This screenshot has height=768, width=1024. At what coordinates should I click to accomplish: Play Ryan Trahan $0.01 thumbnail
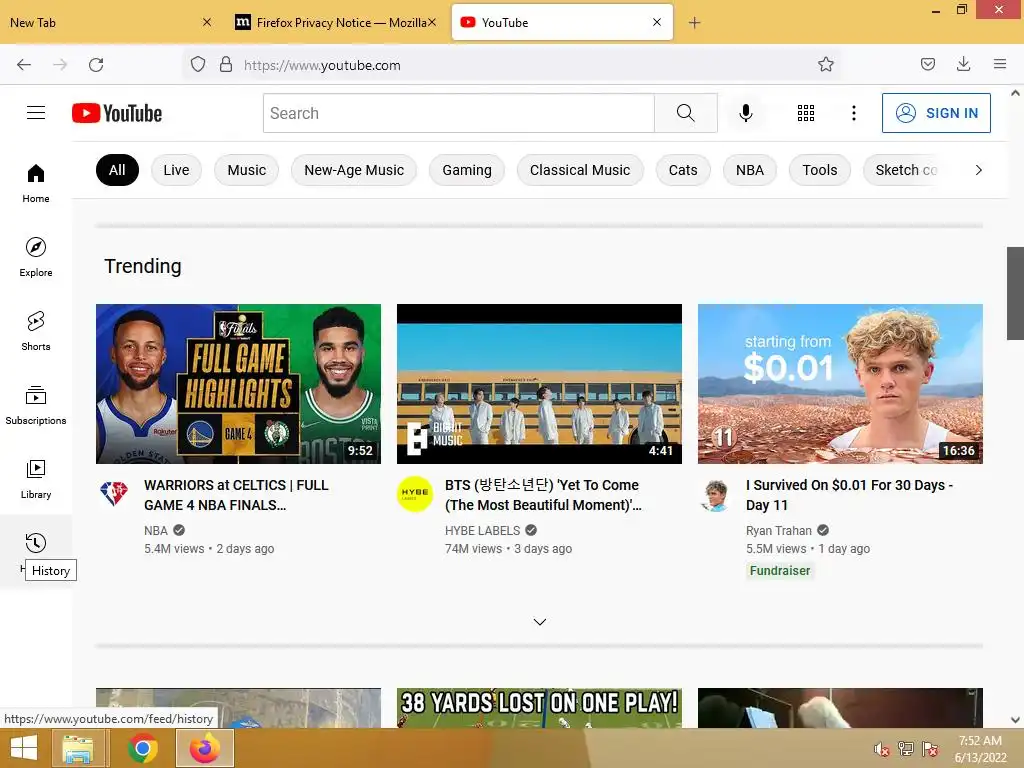(x=840, y=384)
